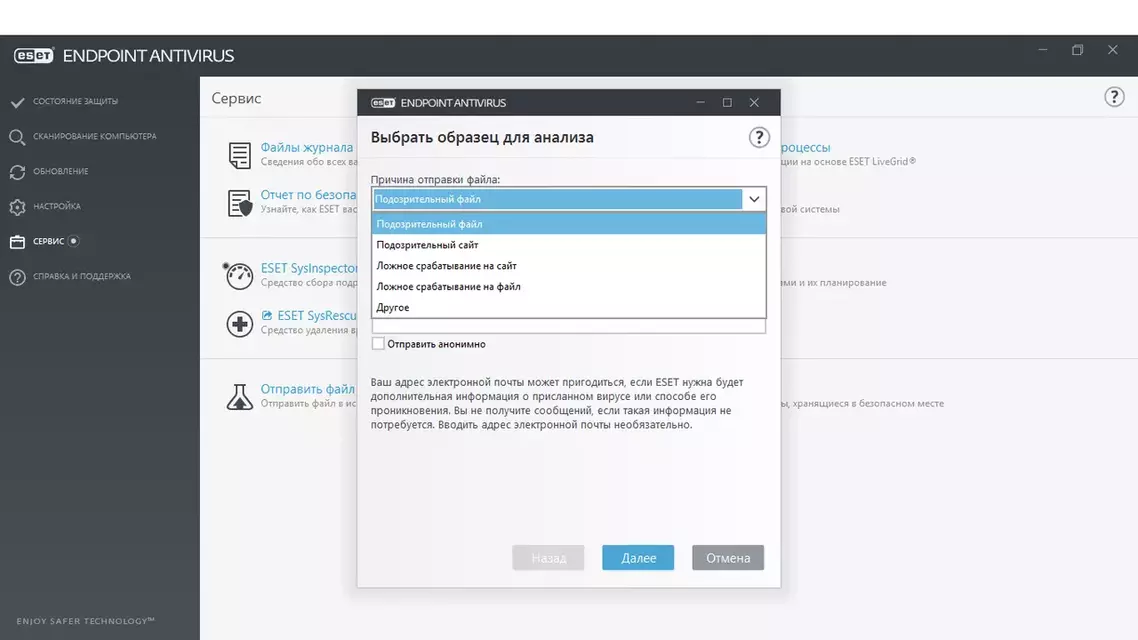This screenshot has width=1138, height=640.
Task: Open the main window help question icon
Action: click(x=1114, y=97)
